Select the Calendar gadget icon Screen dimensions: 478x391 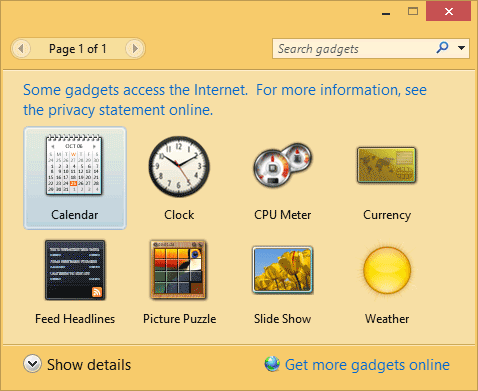pyautogui.click(x=74, y=165)
